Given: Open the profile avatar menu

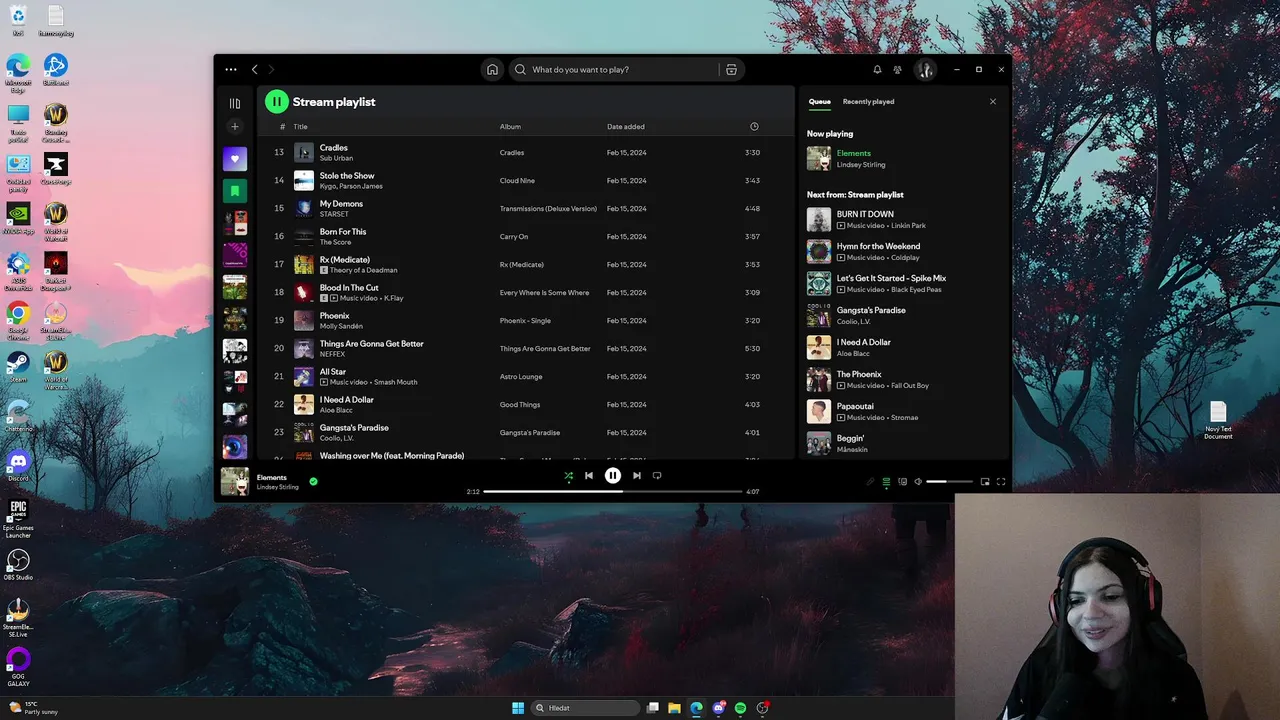Looking at the screenshot, I should tap(925, 70).
